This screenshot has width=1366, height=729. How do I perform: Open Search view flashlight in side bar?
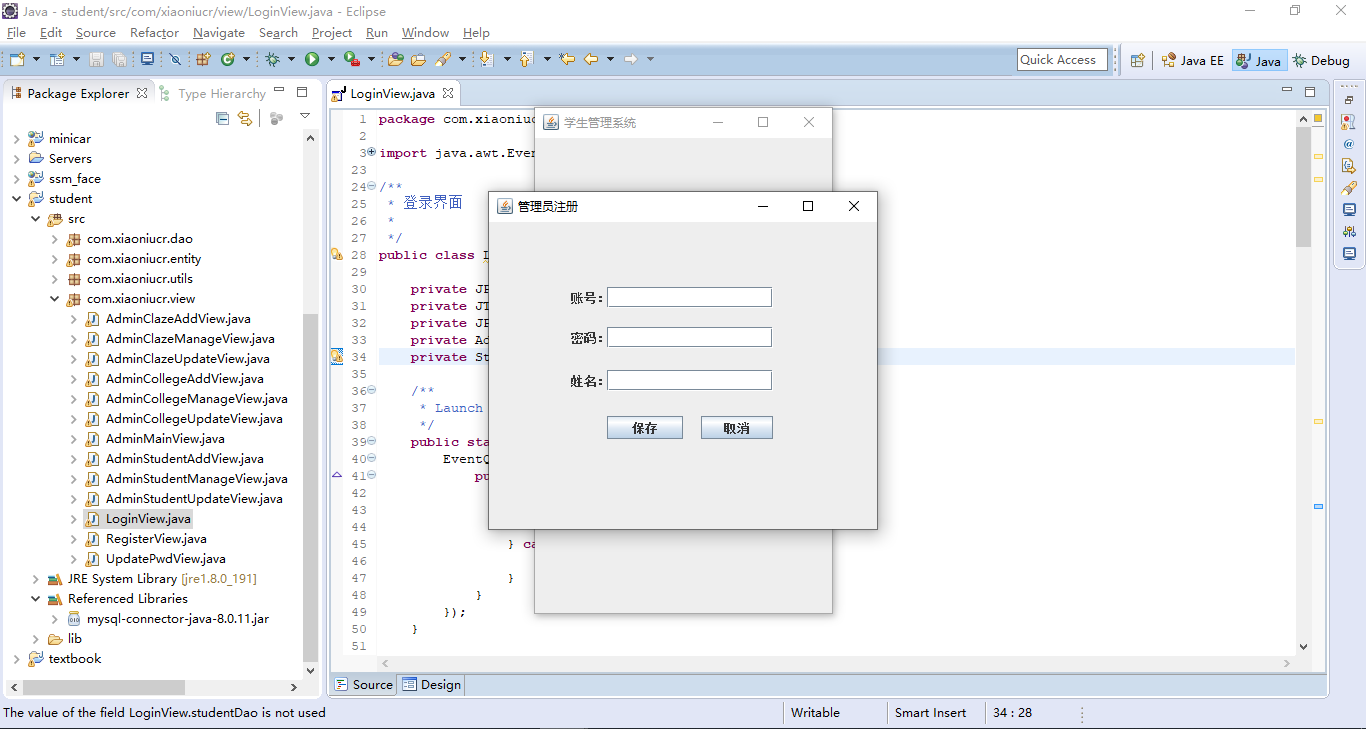point(1349,188)
